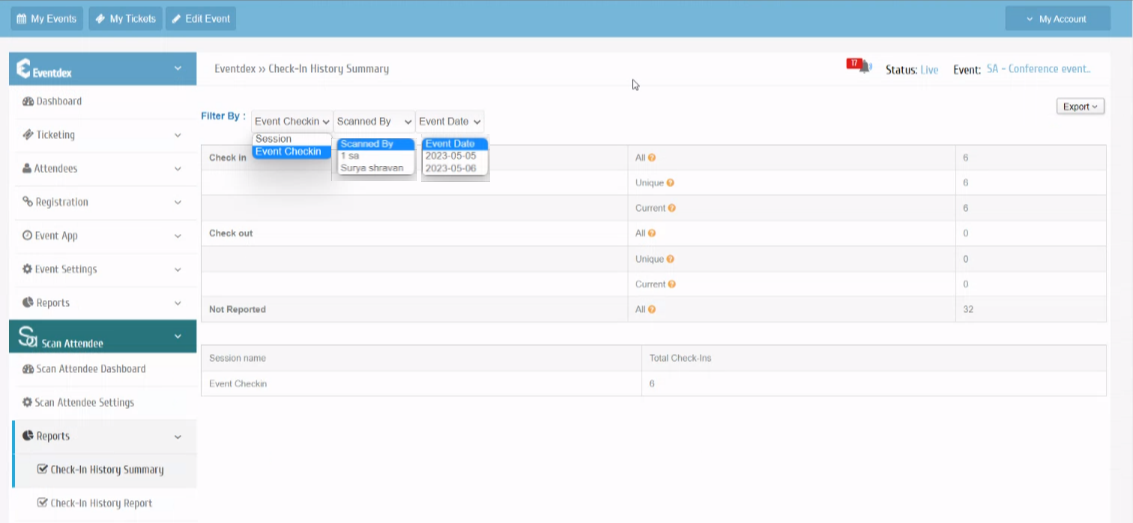Select Session option in filter list

tap(273, 139)
